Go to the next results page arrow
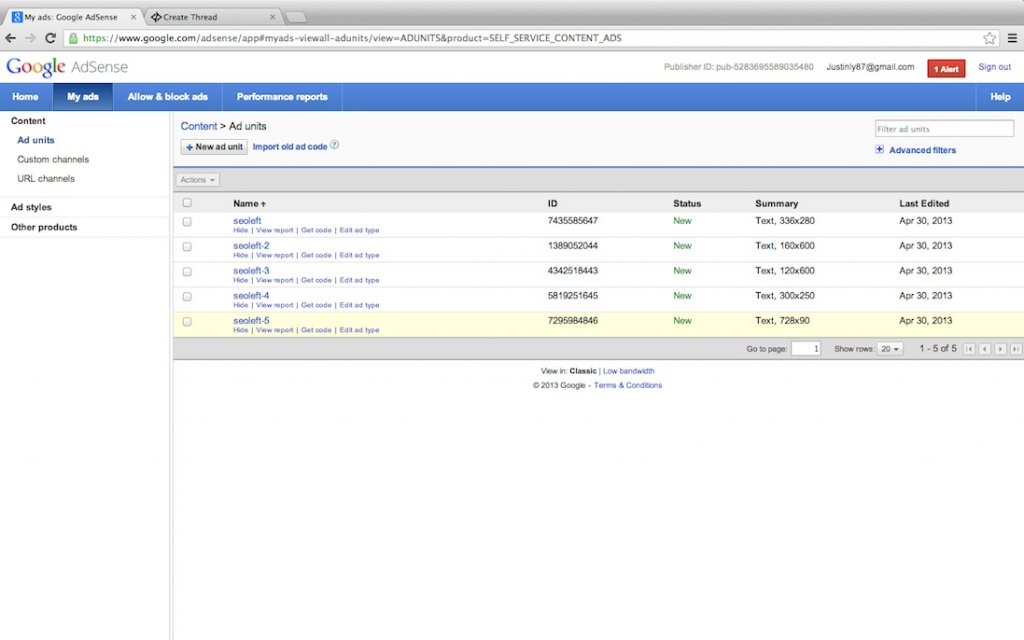The image size is (1024, 640). 1000,349
